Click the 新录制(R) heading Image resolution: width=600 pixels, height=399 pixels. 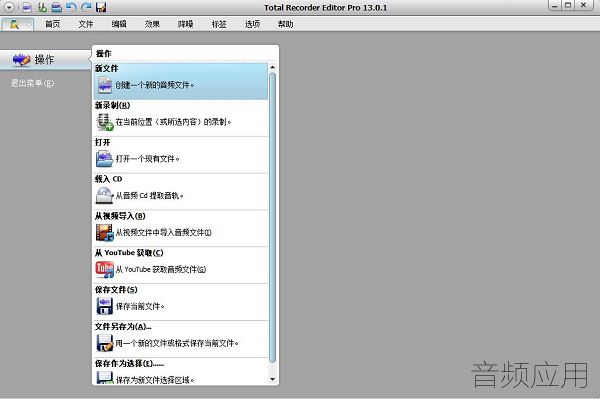[x=112, y=105]
